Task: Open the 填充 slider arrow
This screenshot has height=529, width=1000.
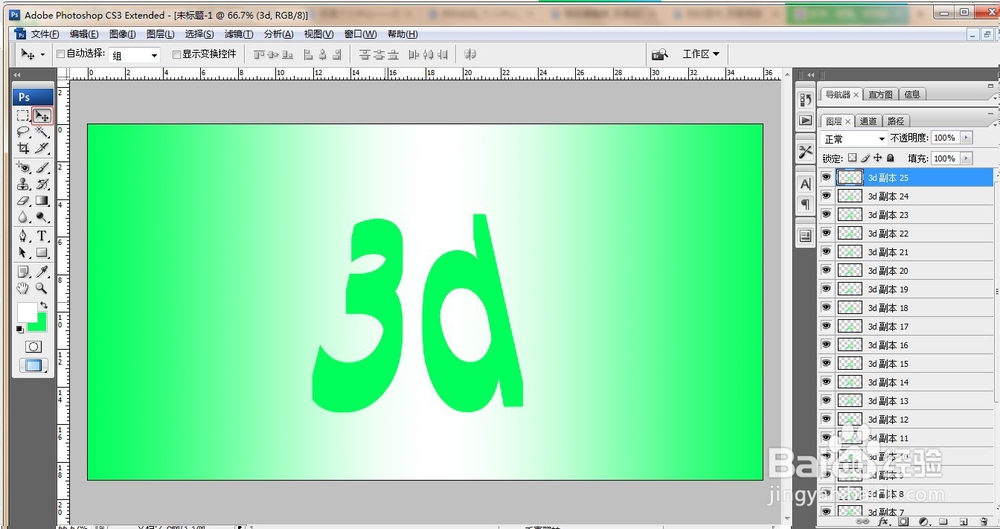Action: coord(967,158)
